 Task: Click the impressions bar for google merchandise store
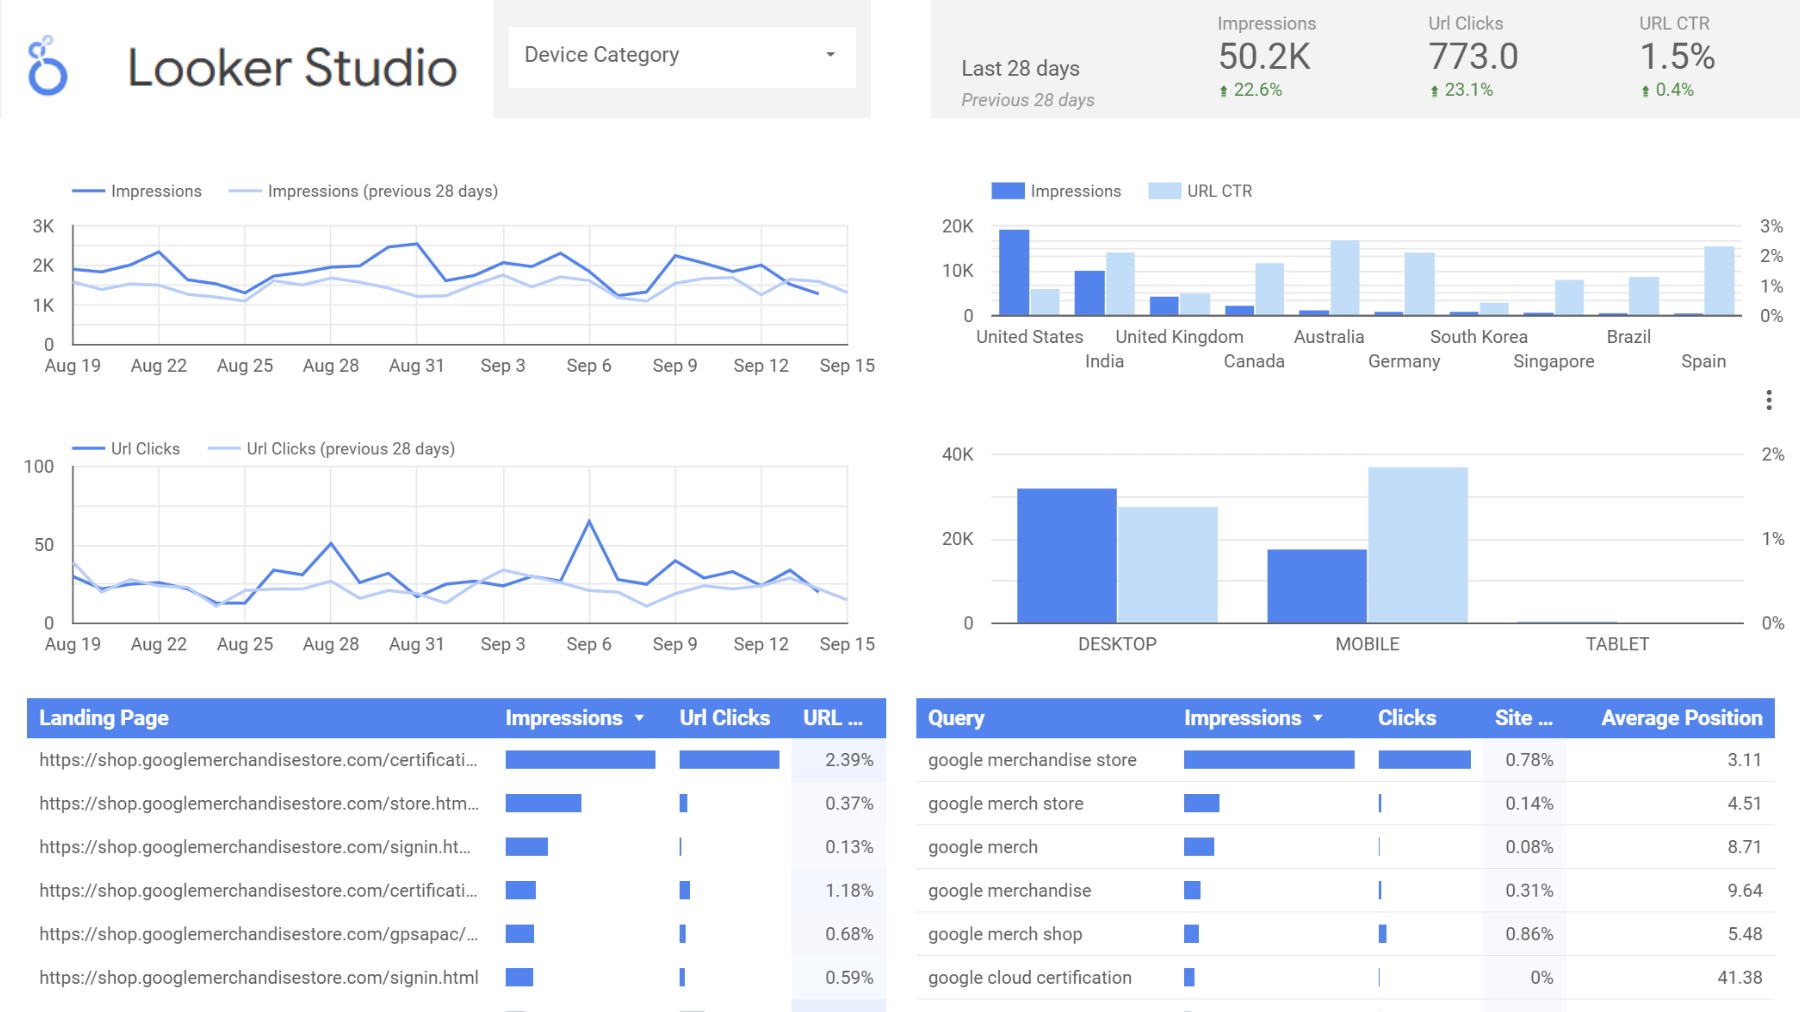pyautogui.click(x=1269, y=760)
